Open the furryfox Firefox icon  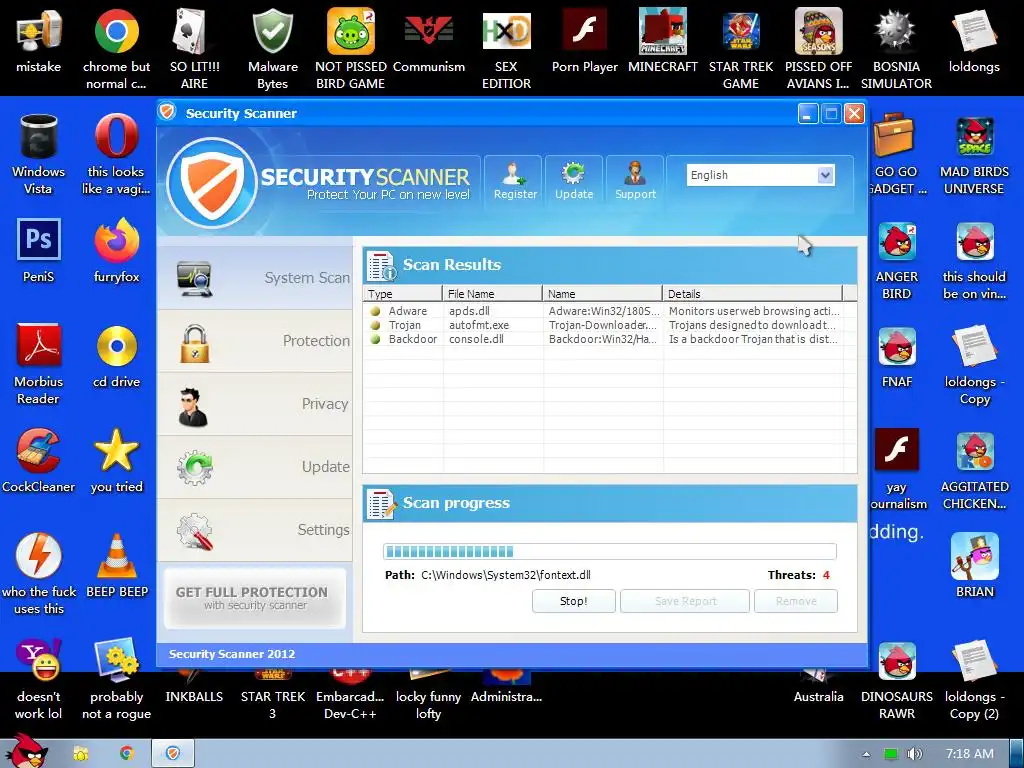(x=116, y=250)
